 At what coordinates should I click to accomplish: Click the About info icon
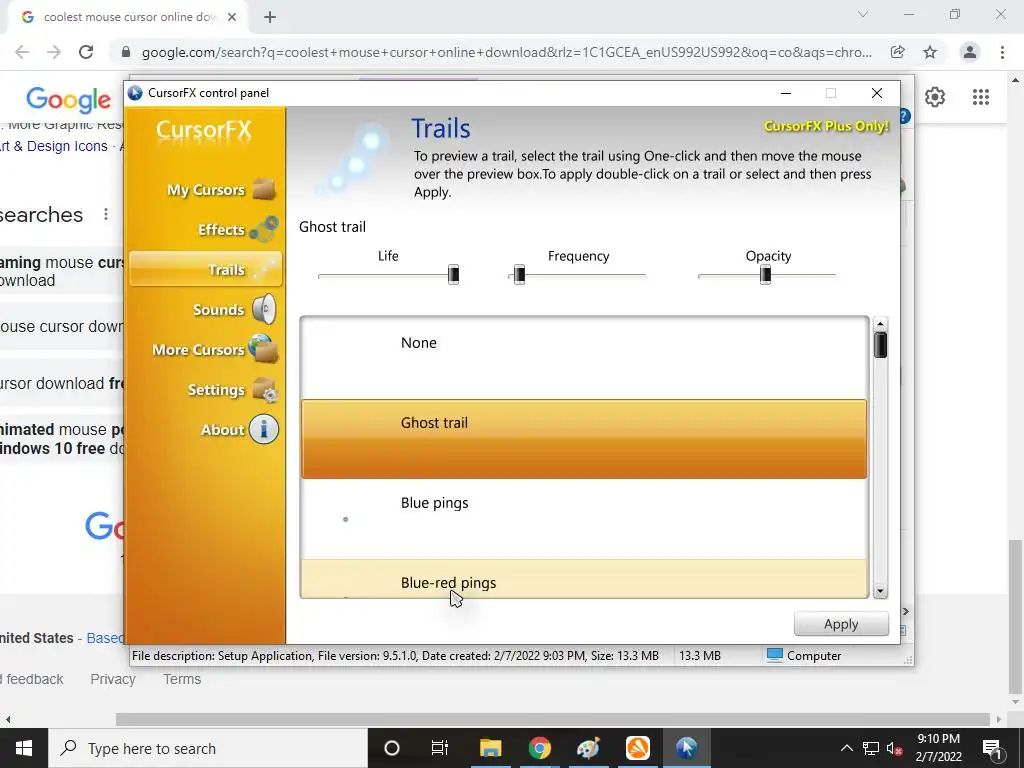tap(264, 429)
